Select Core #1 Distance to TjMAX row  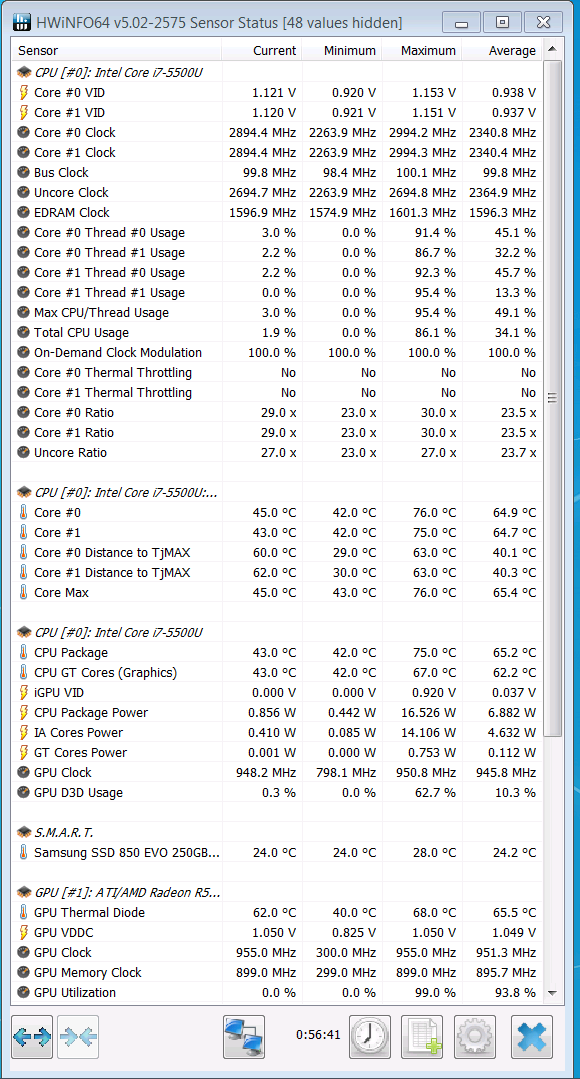click(x=277, y=573)
